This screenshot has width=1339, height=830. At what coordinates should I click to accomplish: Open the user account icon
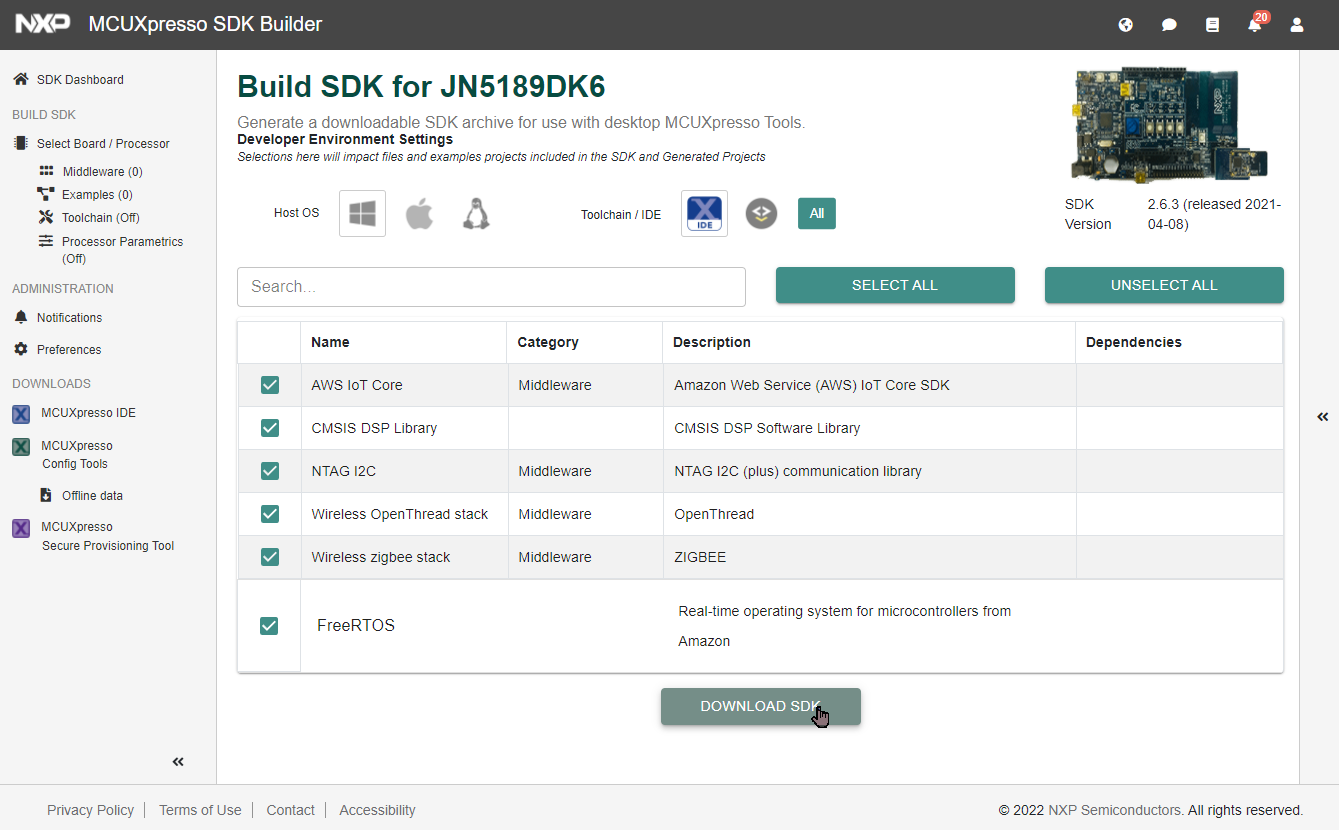[x=1297, y=25]
